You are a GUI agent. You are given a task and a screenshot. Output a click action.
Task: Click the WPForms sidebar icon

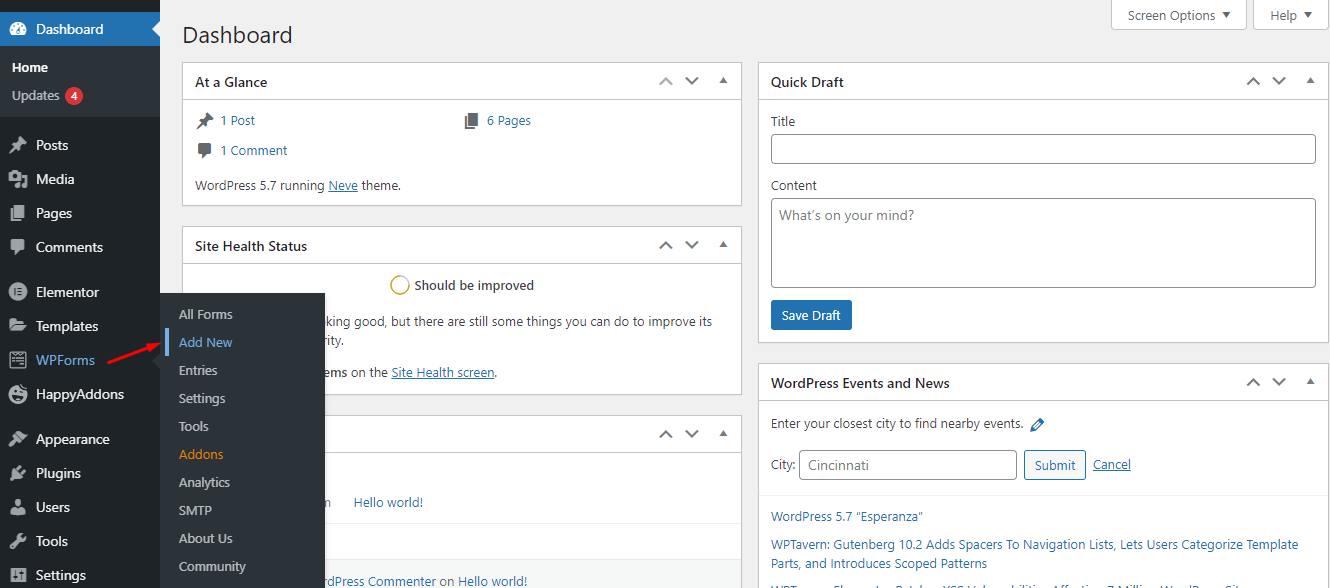18,360
